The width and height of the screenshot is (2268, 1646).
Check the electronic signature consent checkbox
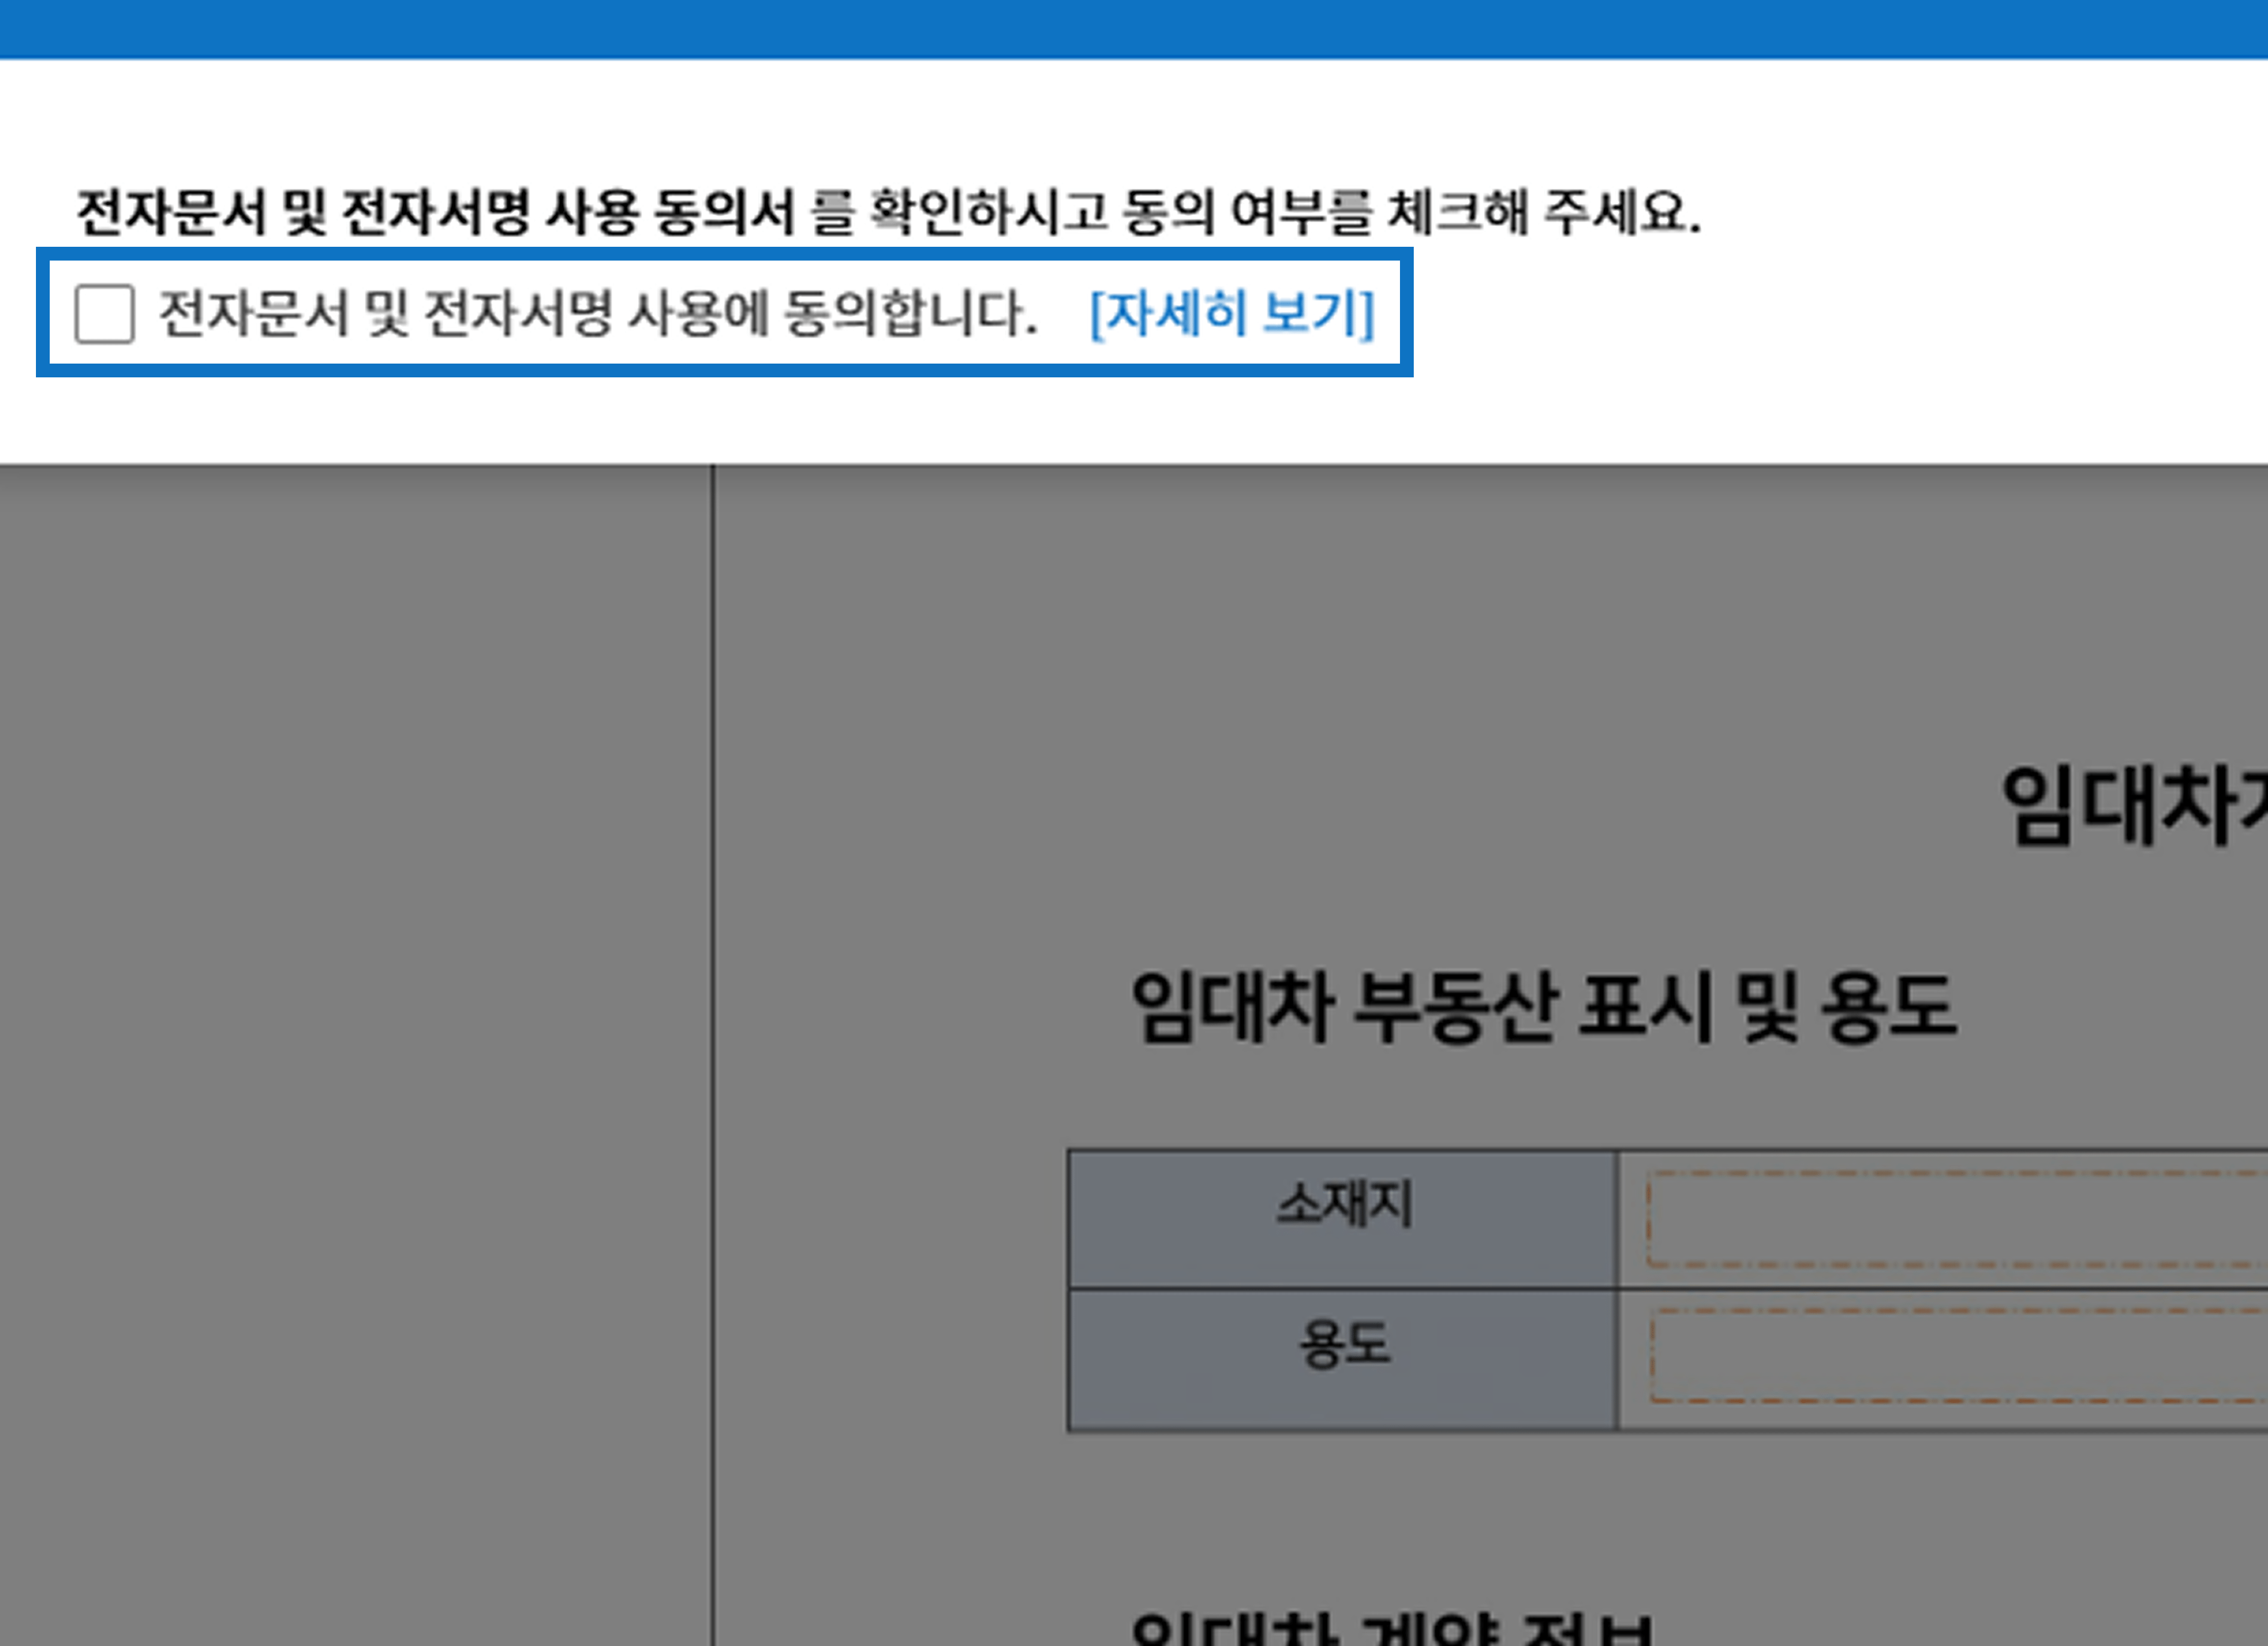pyautogui.click(x=104, y=314)
